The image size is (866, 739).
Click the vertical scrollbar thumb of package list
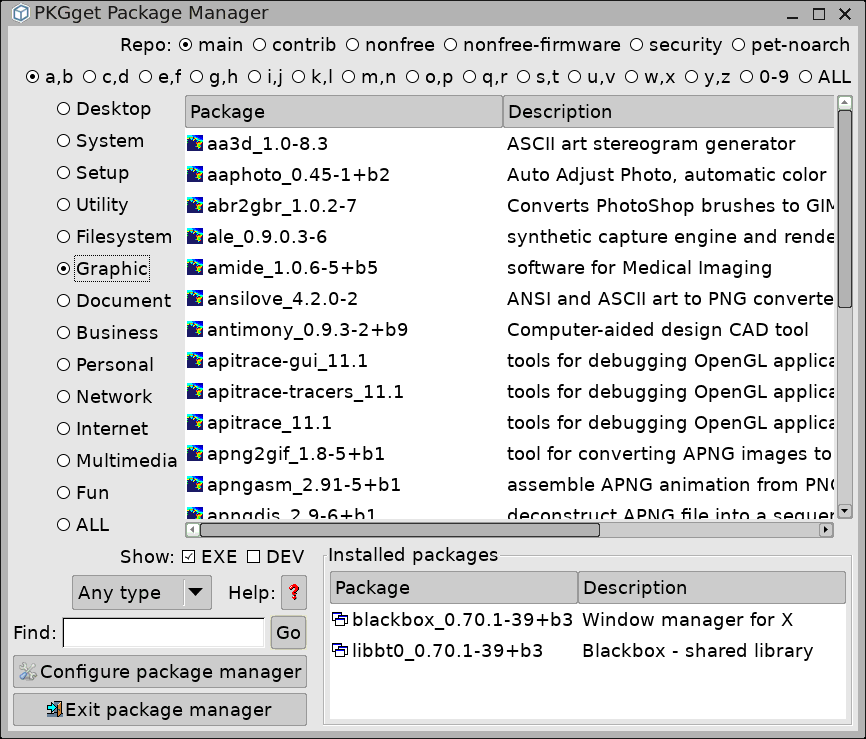pos(845,209)
